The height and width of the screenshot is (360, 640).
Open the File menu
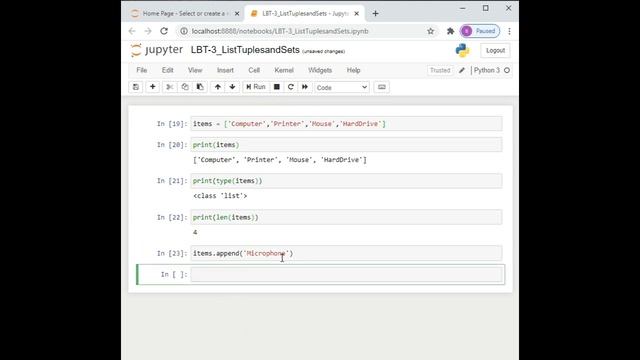[x=142, y=70]
